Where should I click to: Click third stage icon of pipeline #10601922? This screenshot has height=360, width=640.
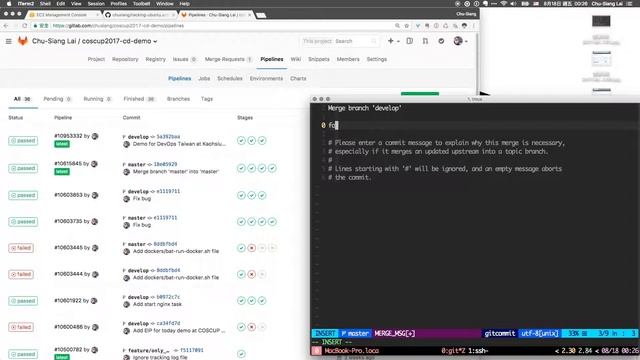click(262, 301)
